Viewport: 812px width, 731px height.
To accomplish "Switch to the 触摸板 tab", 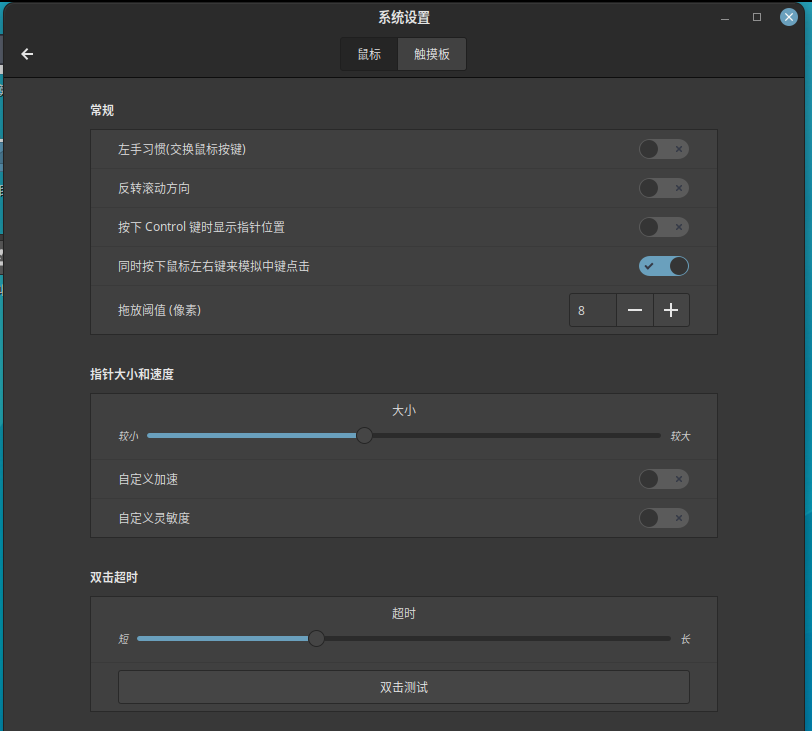I will 432,54.
